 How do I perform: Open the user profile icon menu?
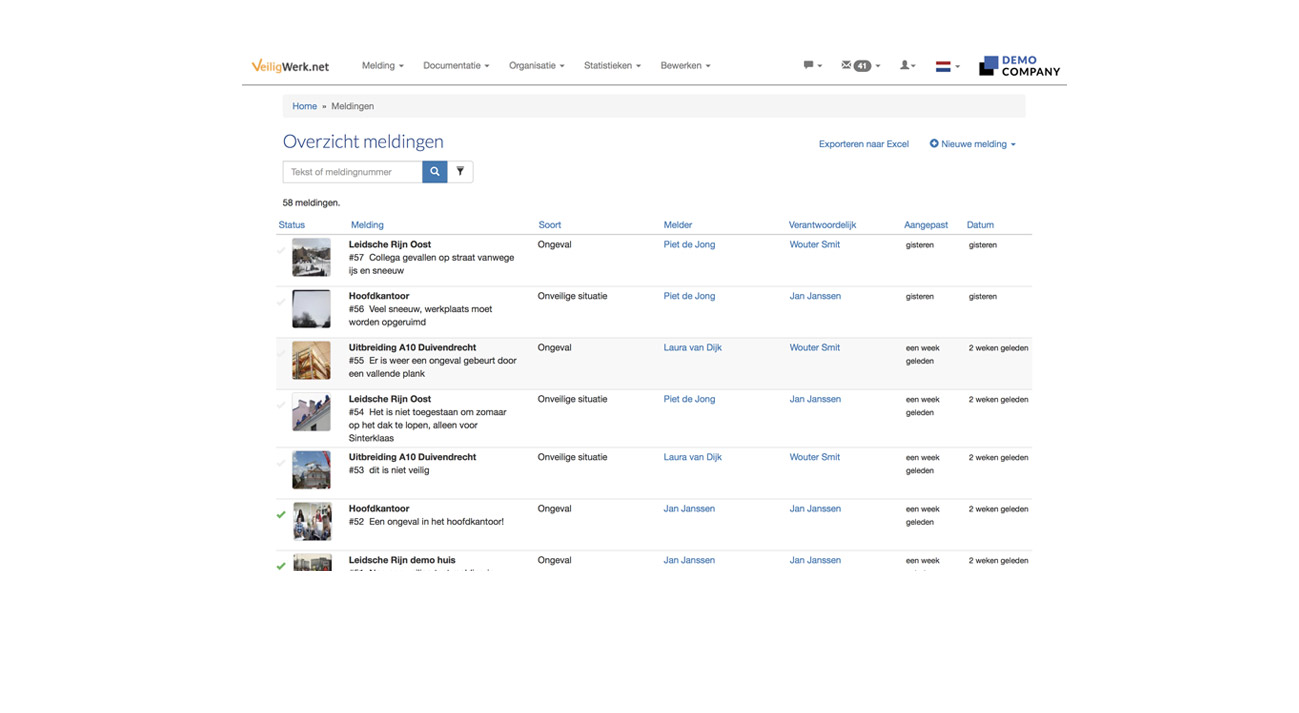[907, 66]
